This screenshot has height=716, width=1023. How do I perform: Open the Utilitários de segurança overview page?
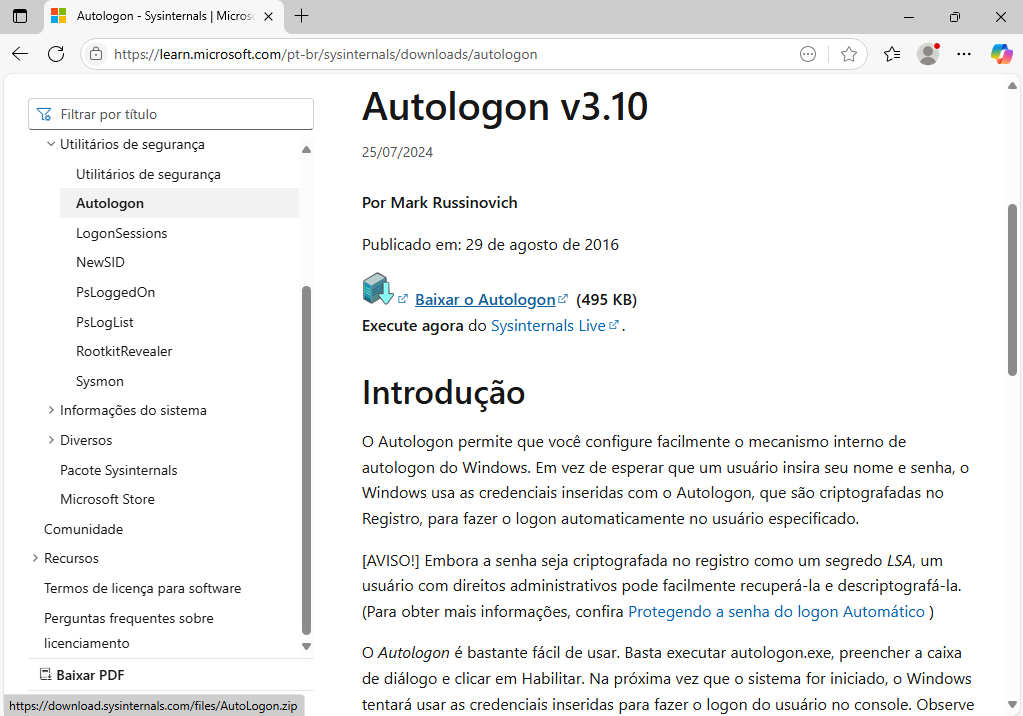pyautogui.click(x=148, y=174)
